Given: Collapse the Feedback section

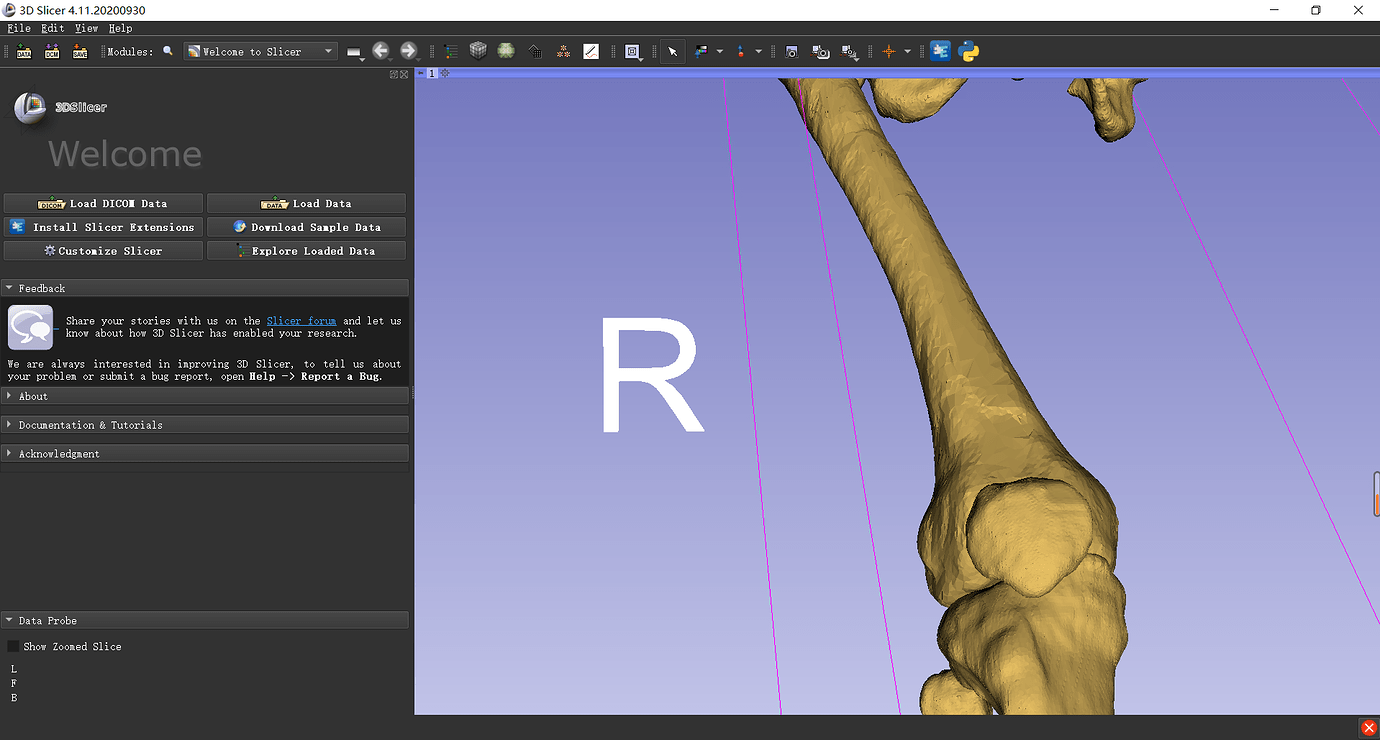Looking at the screenshot, I should click(41, 288).
